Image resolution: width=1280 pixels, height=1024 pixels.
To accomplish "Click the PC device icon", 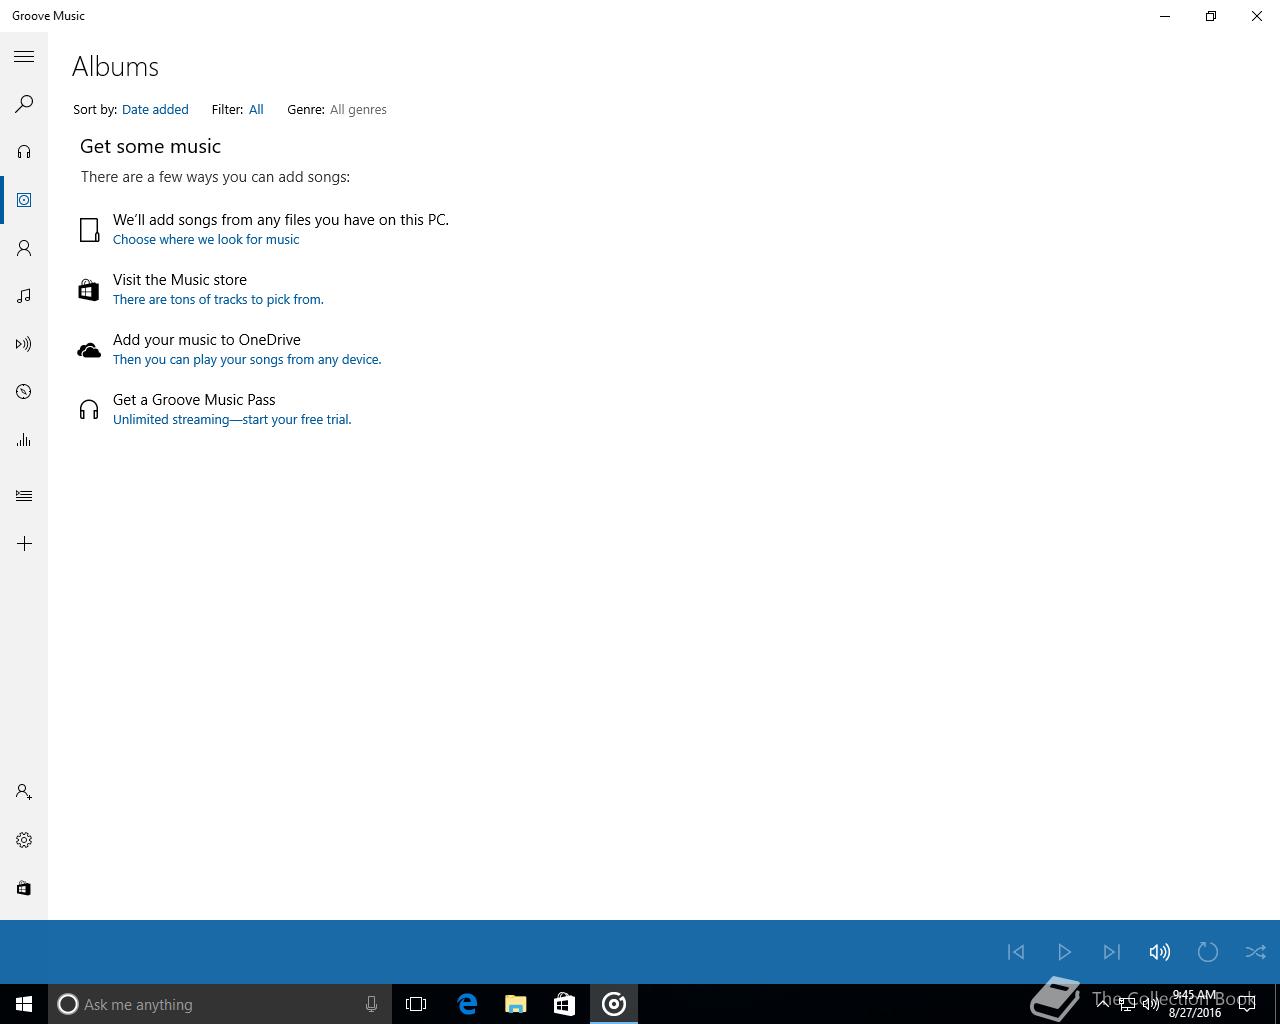I will (89, 230).
